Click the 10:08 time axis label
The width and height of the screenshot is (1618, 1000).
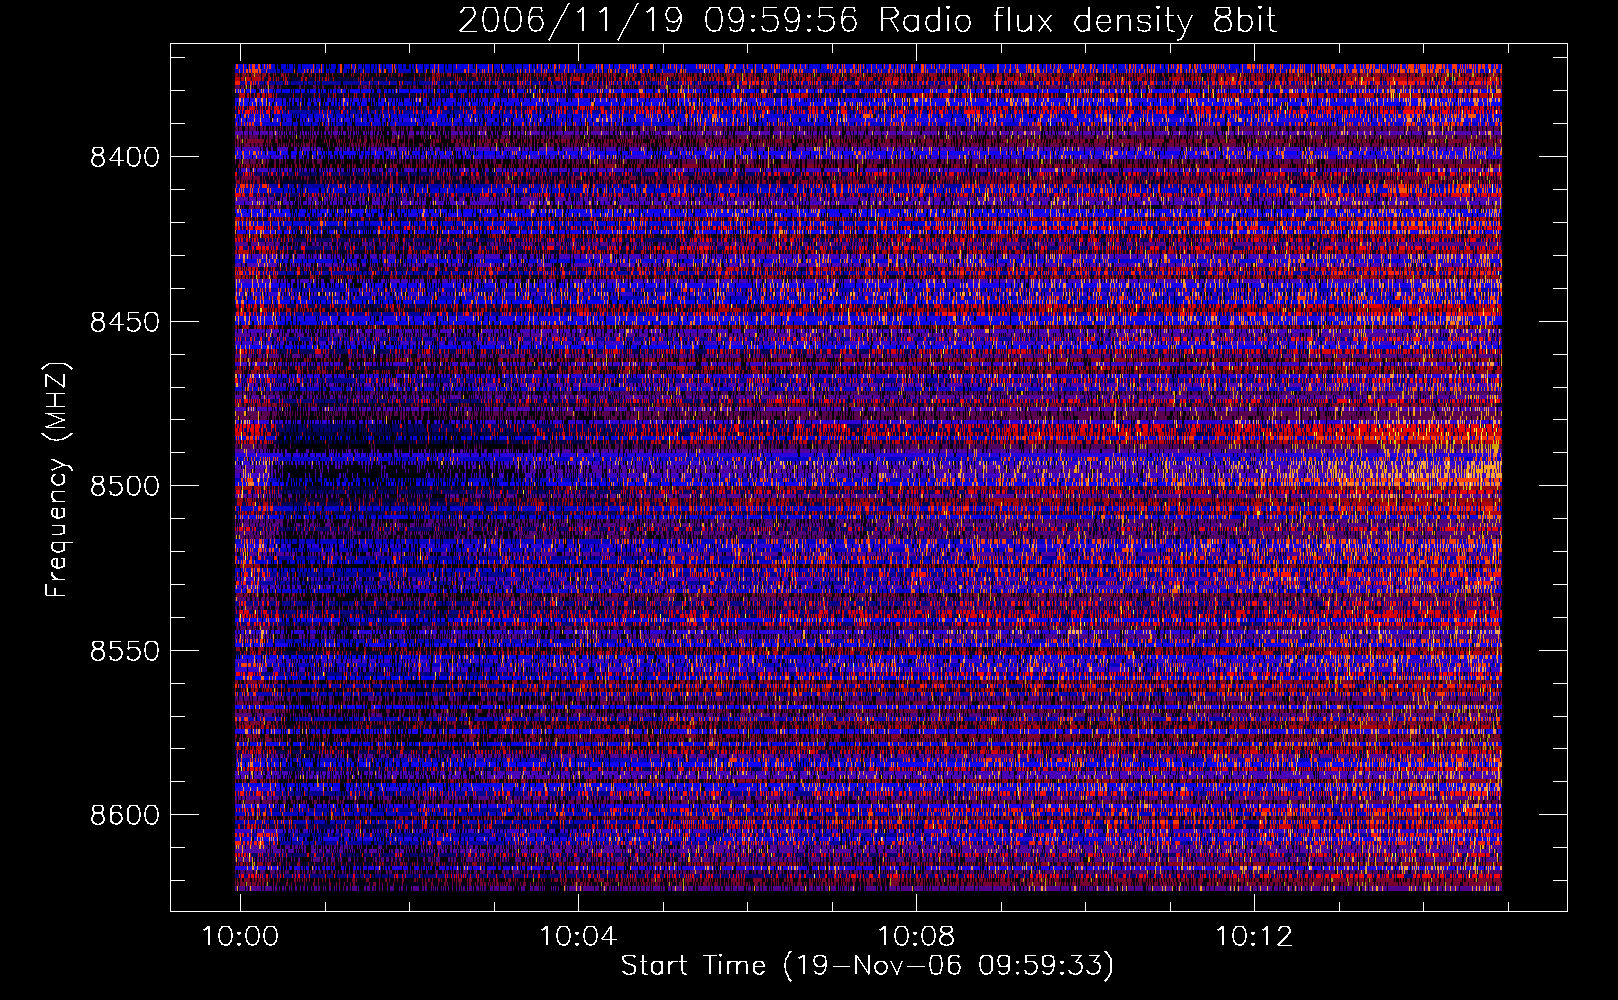(x=916, y=937)
